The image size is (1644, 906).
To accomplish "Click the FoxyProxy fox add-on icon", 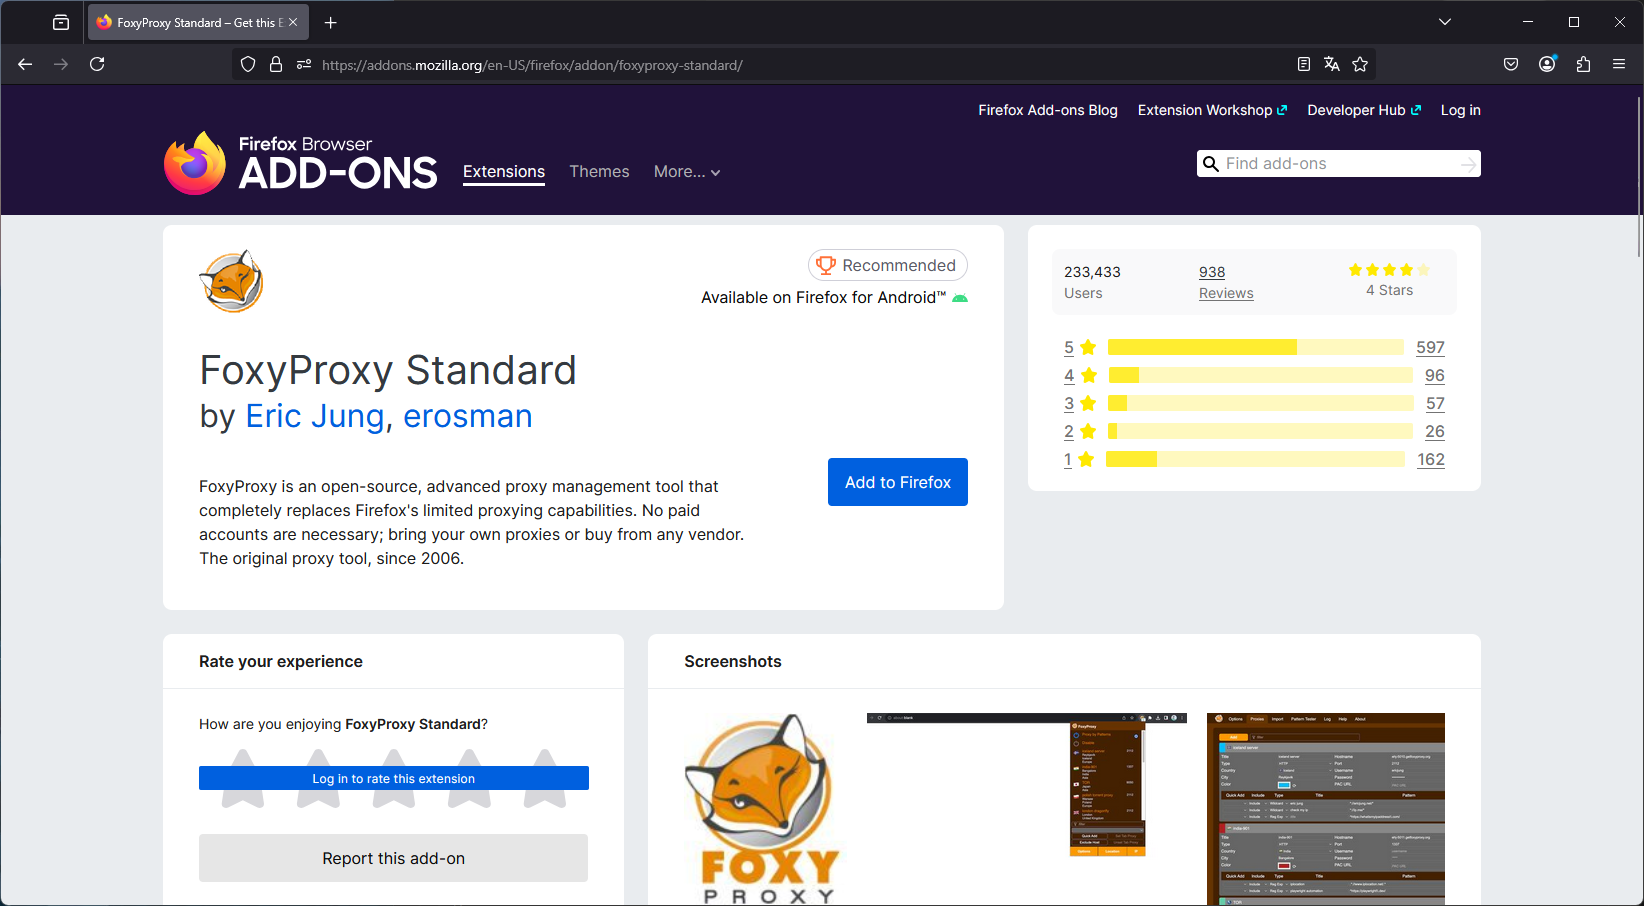I will 231,281.
